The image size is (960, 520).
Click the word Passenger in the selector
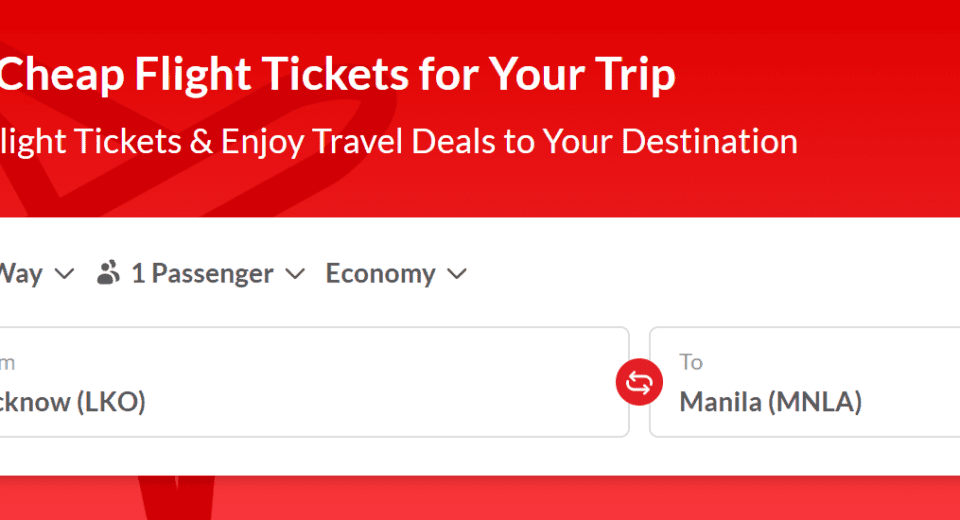[211, 274]
